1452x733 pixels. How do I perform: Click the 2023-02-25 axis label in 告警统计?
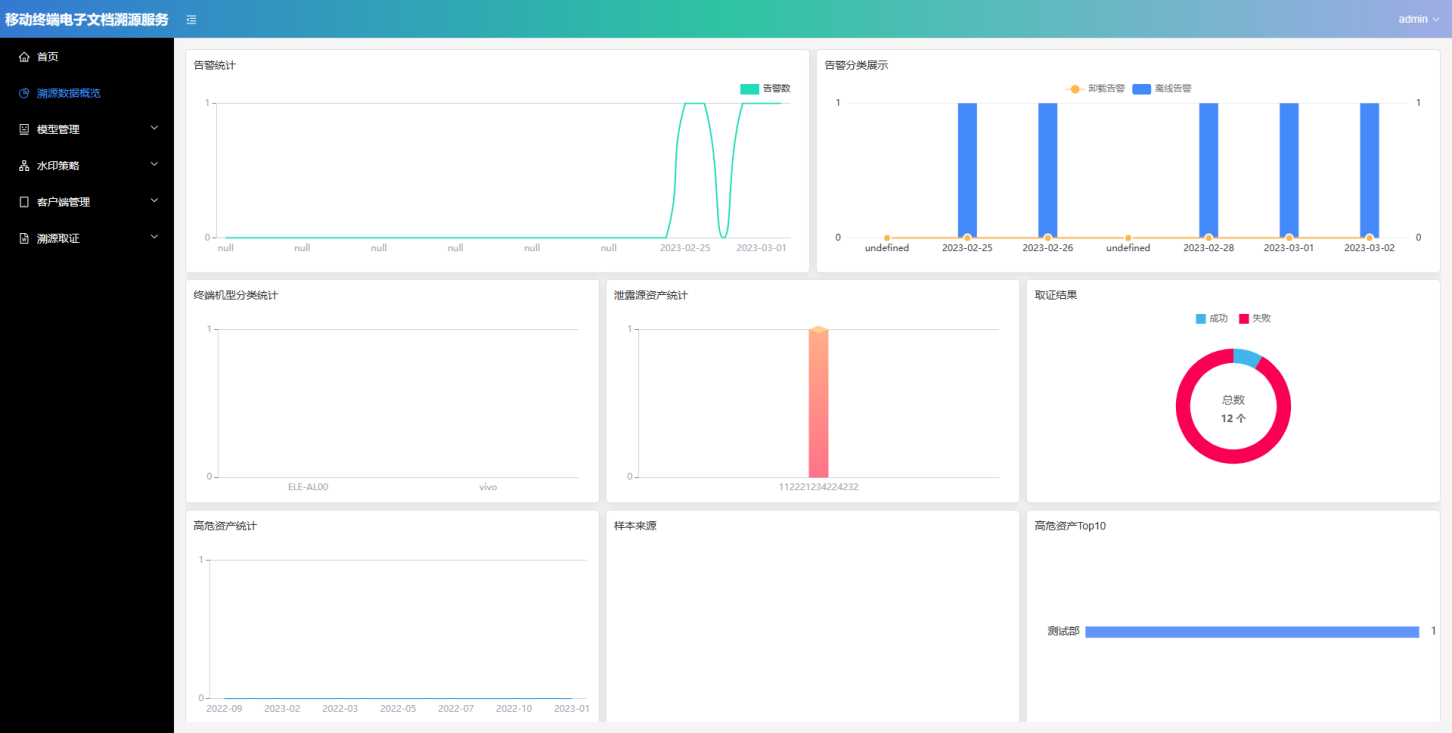[x=685, y=247]
